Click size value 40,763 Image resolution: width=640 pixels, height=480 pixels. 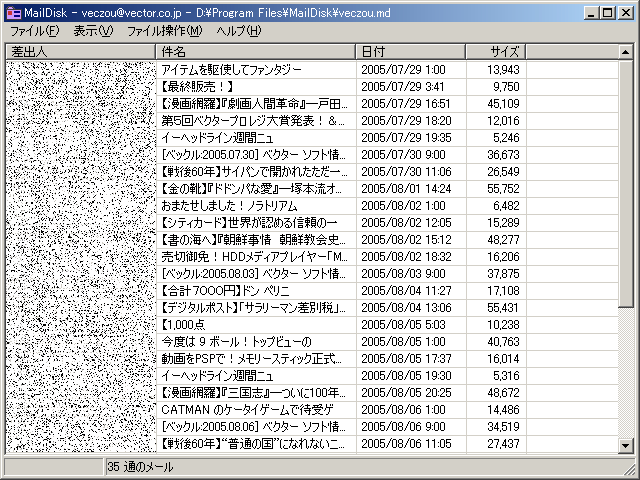[x=503, y=342]
